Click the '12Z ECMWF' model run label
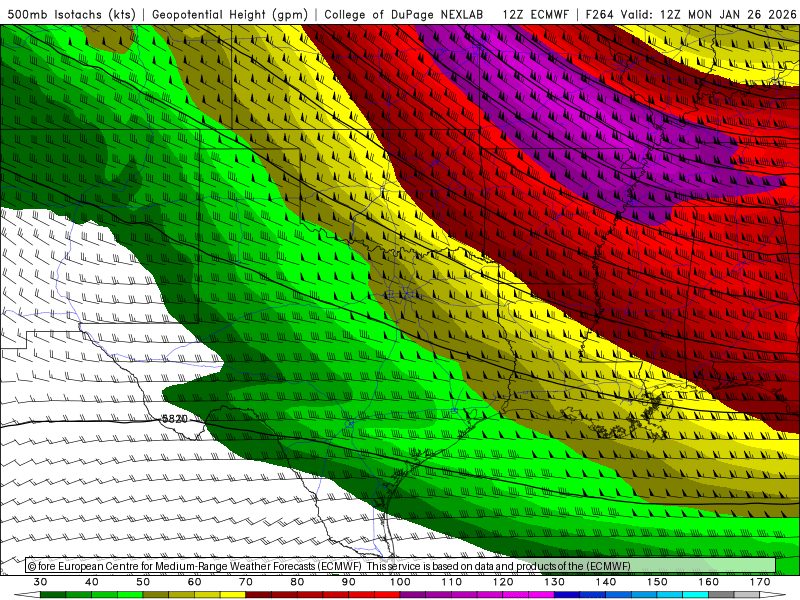The image size is (800, 600). click(535, 14)
